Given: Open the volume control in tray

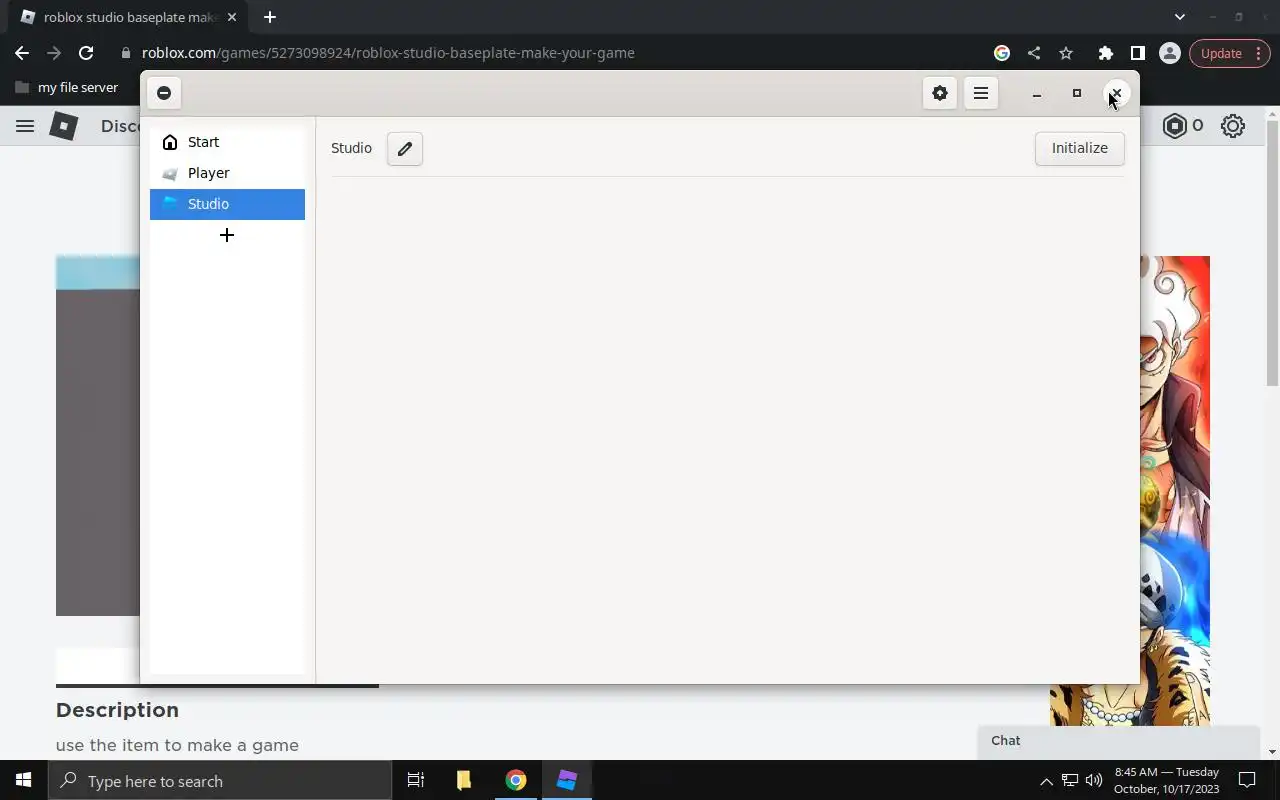Looking at the screenshot, I should (x=1094, y=780).
